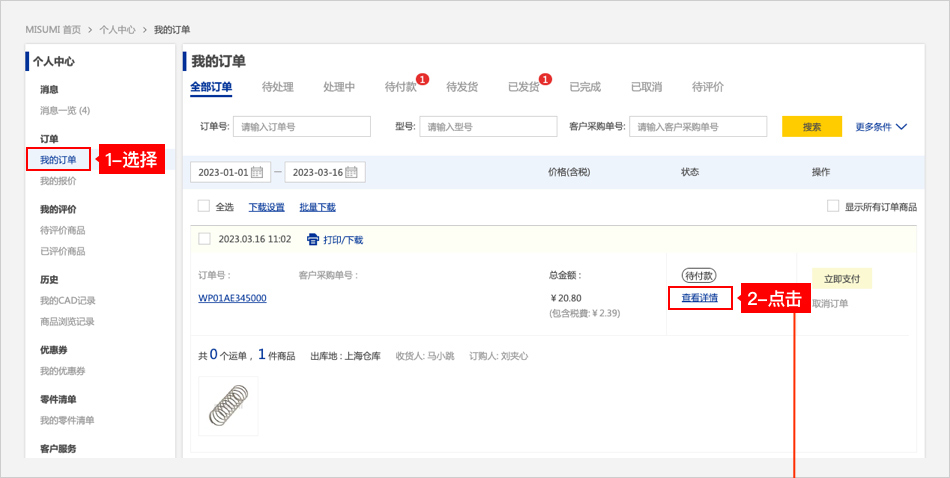This screenshot has height=478, width=950.
Task: Enable the show all order products checkbox
Action: [x=833, y=206]
